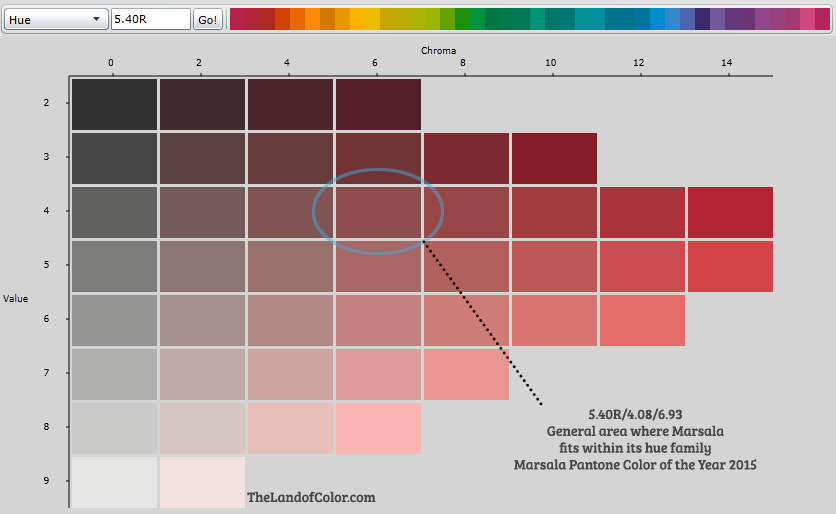Select the deep red swatch at value 3, chroma 10
Viewport: 836px width, 514px height.
pyautogui.click(x=554, y=158)
